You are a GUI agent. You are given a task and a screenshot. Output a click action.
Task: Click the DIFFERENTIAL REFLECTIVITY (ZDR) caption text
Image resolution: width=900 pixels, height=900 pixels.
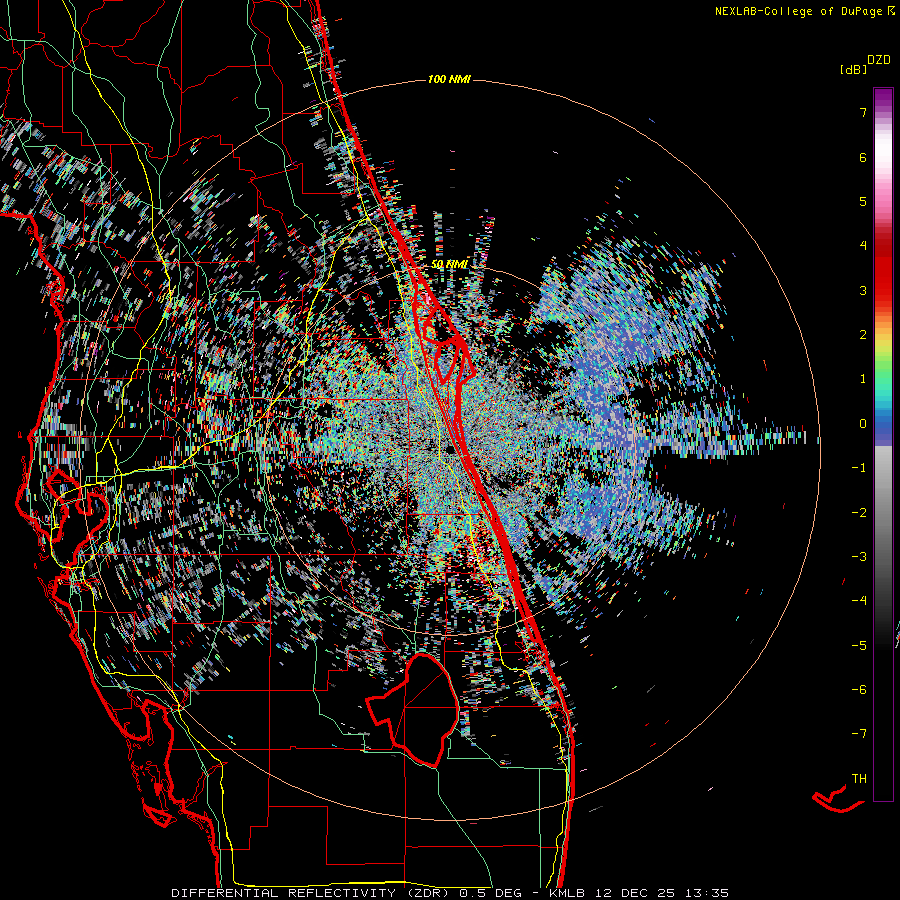(x=312, y=893)
